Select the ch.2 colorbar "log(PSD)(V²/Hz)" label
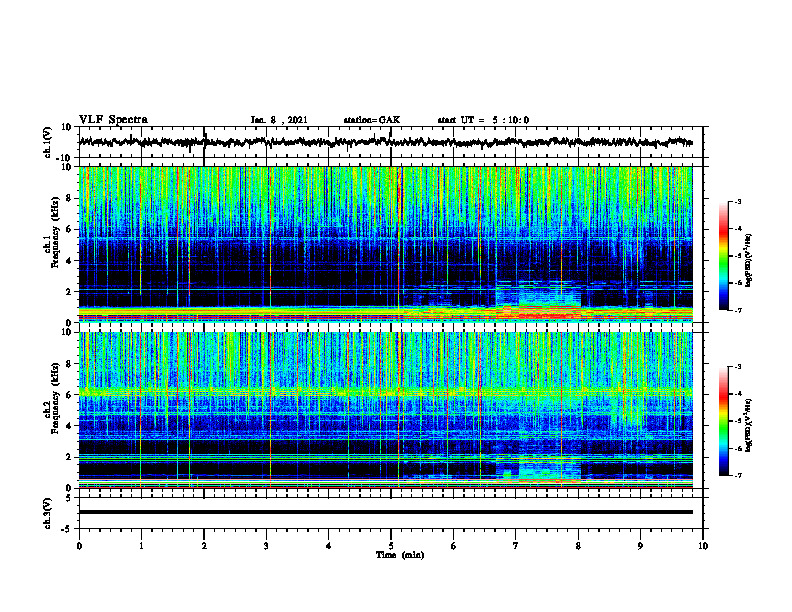 (x=748, y=425)
